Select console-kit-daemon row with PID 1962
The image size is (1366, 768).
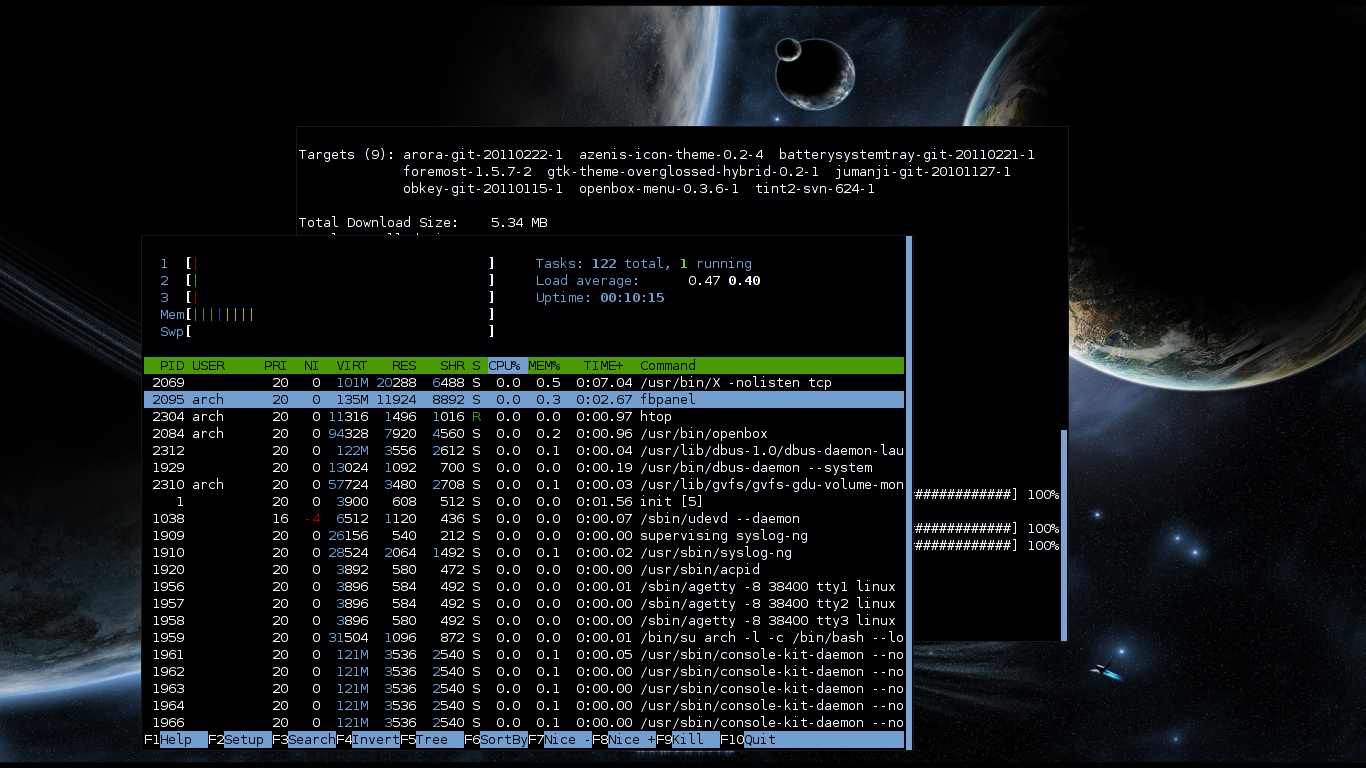[x=524, y=672]
